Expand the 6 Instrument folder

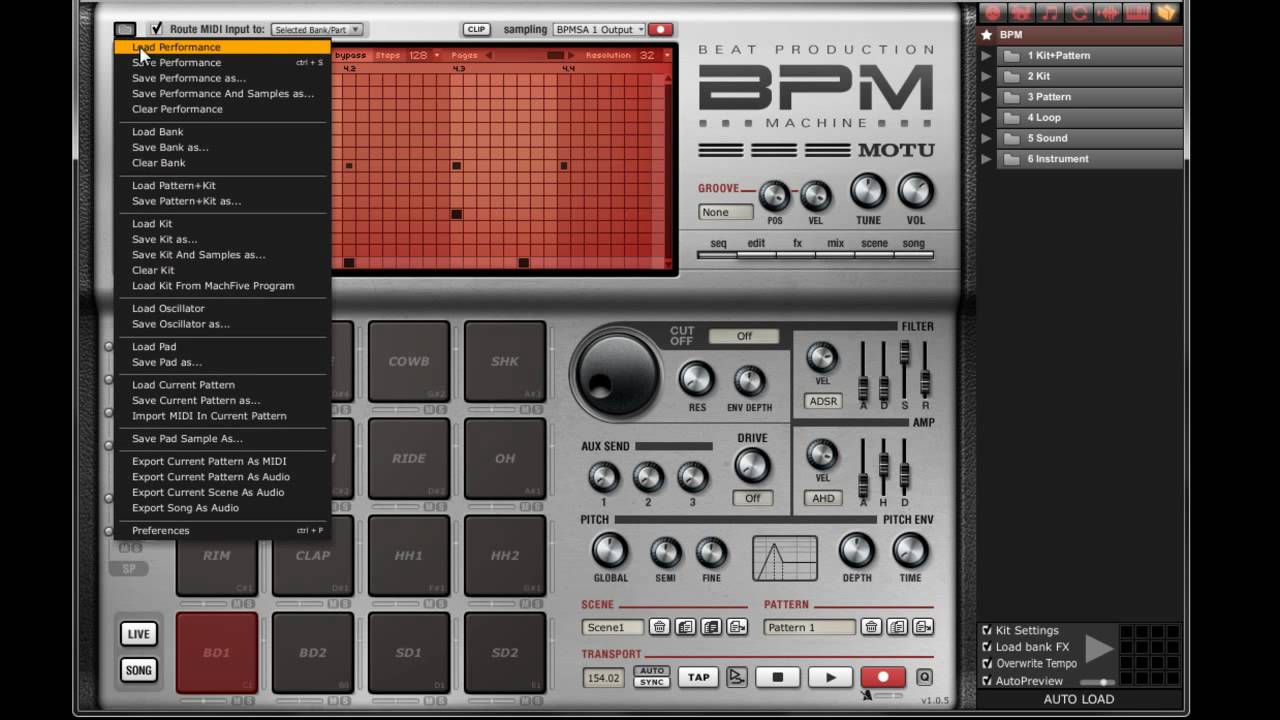click(987, 159)
